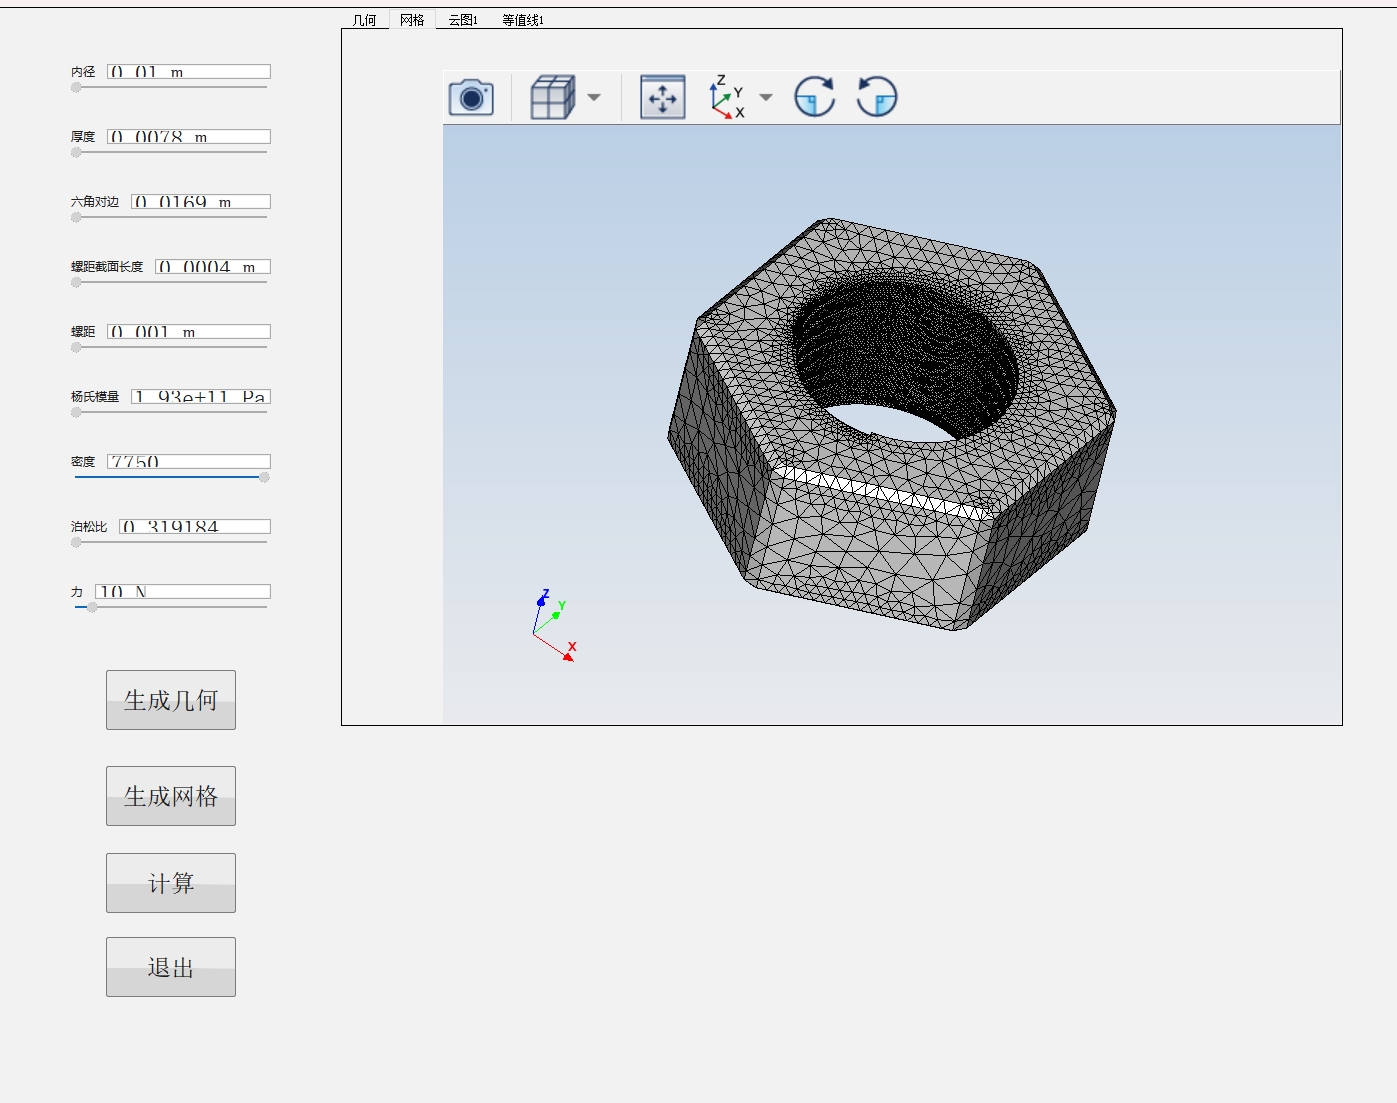The height and width of the screenshot is (1103, 1397).
Task: Select the 3D cube view icon
Action: tap(552, 97)
